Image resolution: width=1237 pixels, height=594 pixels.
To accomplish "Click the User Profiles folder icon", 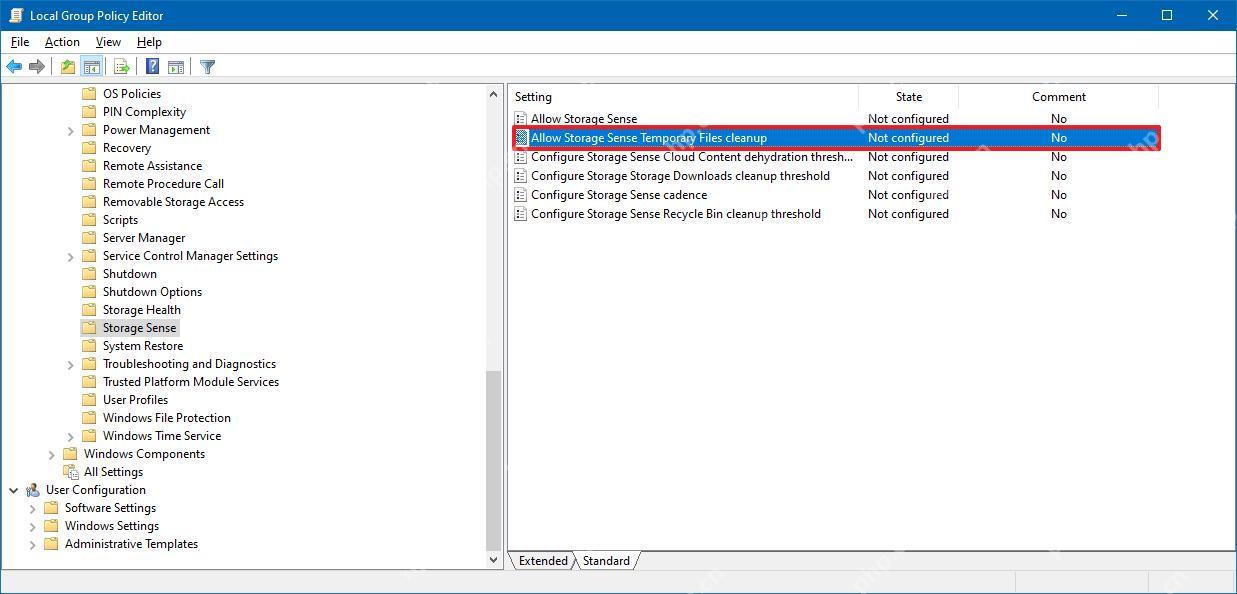I will 89,400.
